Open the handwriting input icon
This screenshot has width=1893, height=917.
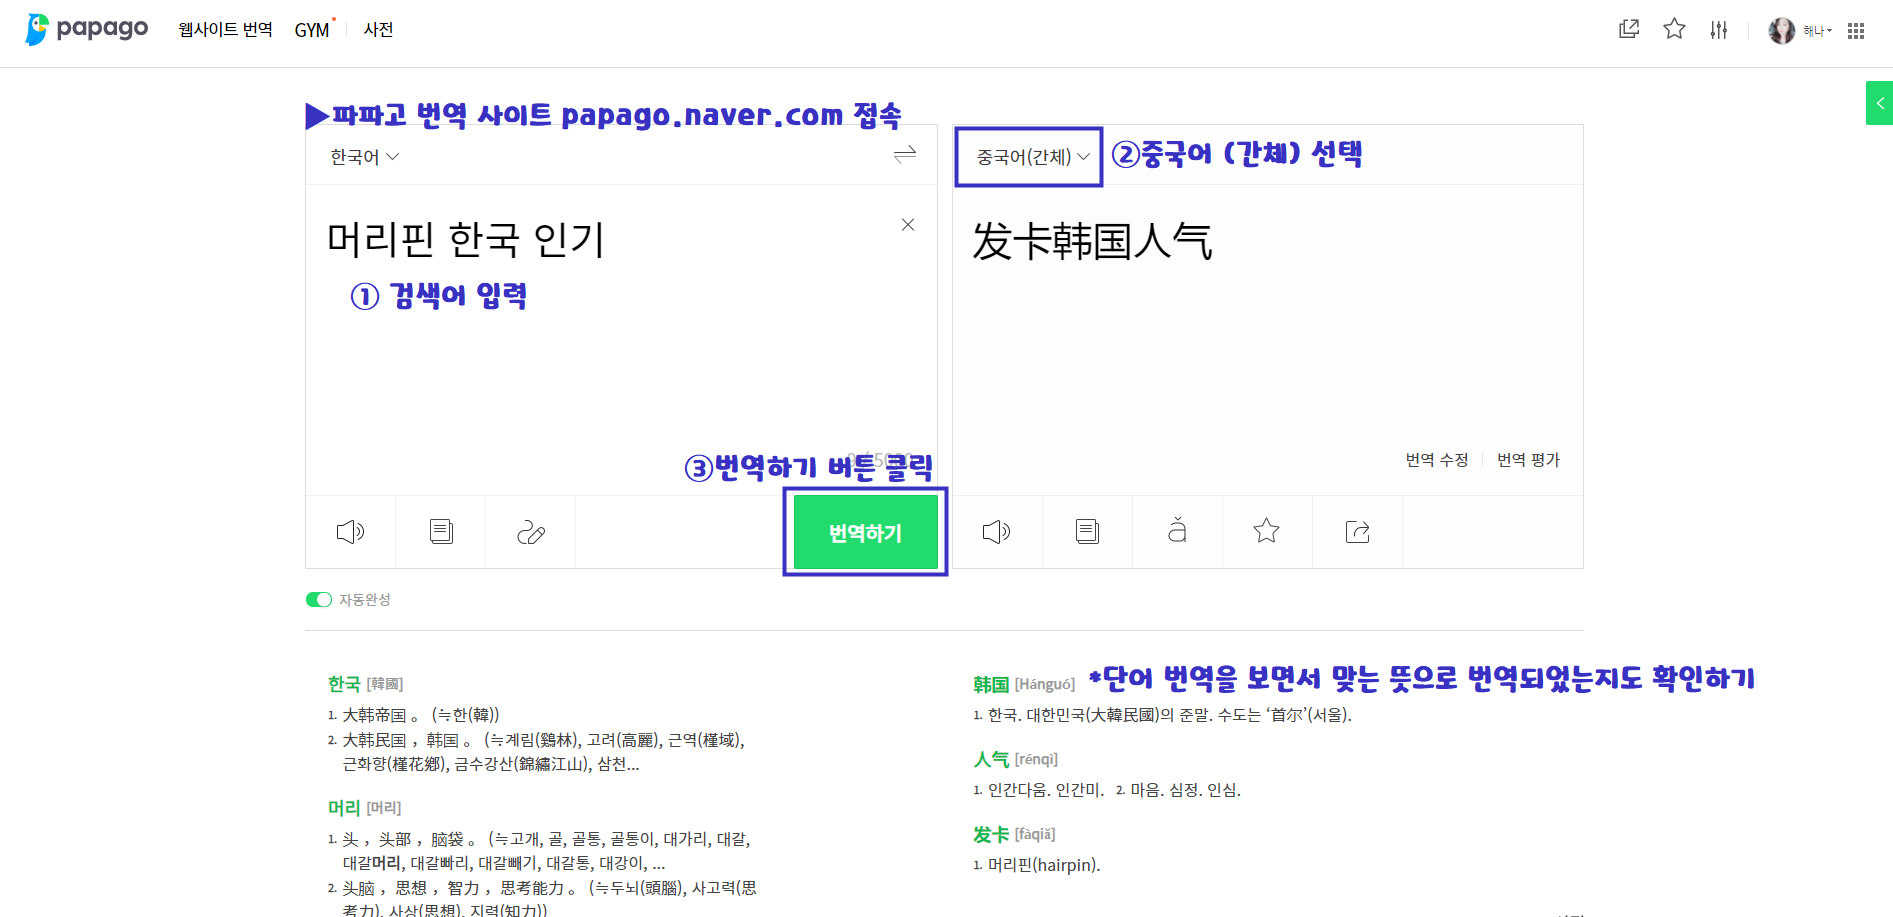point(531,532)
